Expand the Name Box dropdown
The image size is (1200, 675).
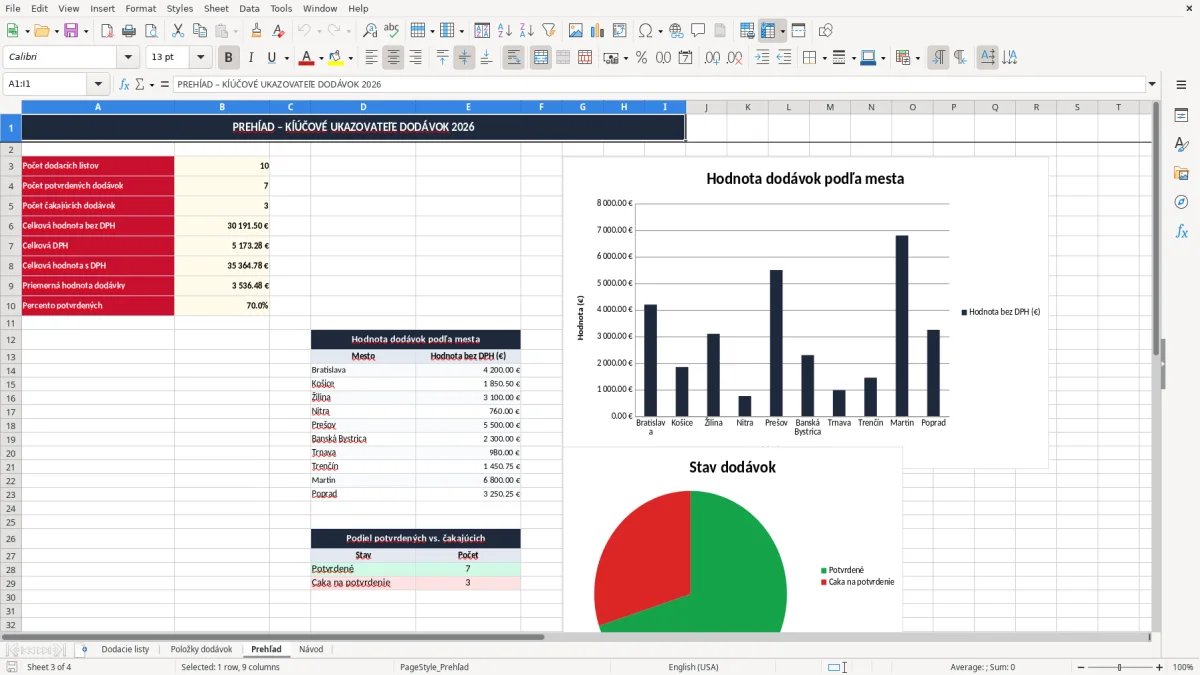[x=98, y=85]
